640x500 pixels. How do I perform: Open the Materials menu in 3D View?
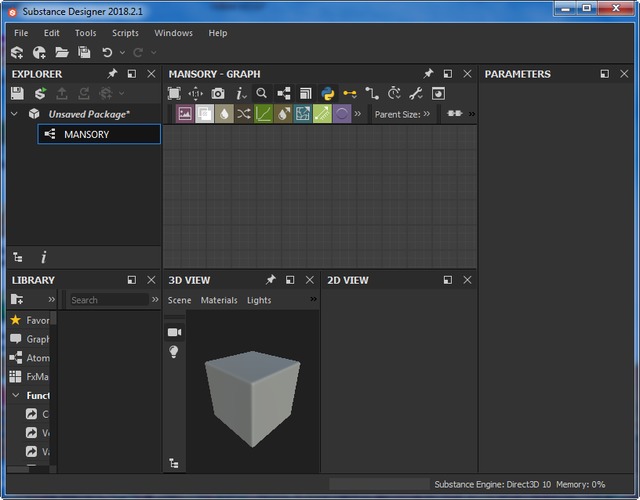[x=219, y=300]
